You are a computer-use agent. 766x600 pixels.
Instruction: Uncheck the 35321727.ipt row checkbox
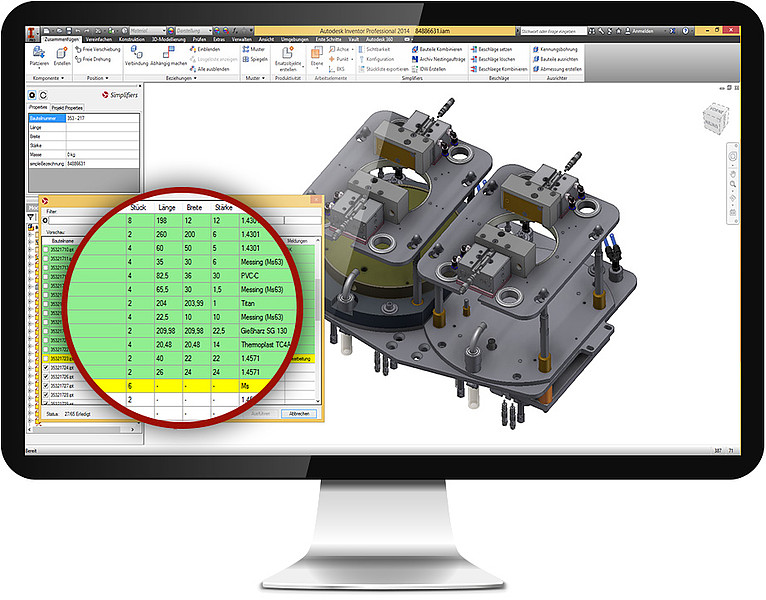46,386
